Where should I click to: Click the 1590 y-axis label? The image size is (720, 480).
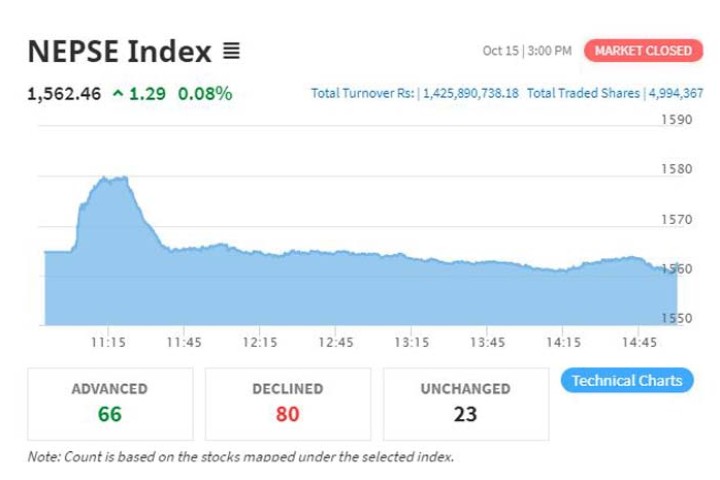click(677, 120)
